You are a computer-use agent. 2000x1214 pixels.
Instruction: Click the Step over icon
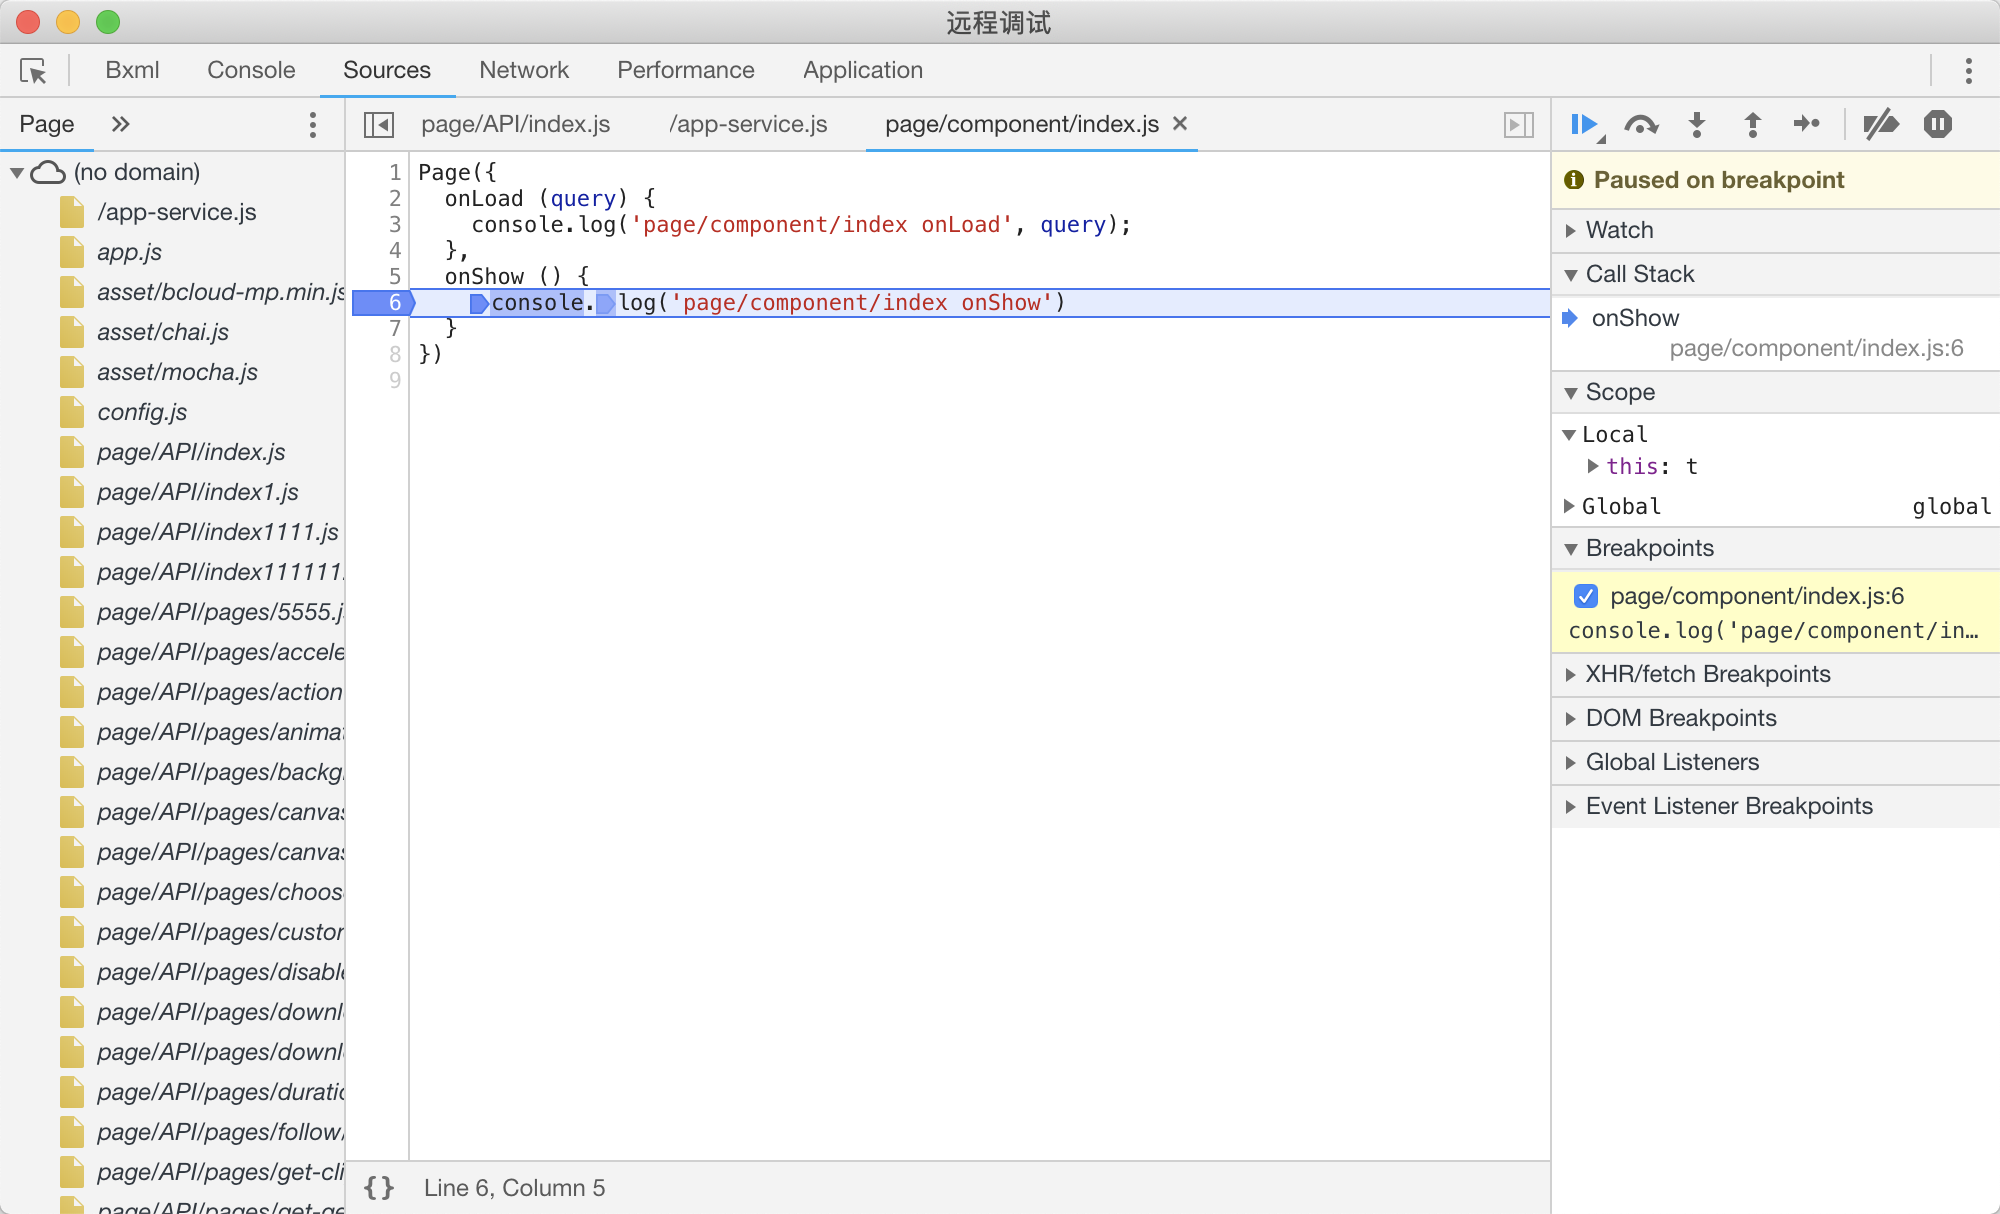coord(1641,124)
